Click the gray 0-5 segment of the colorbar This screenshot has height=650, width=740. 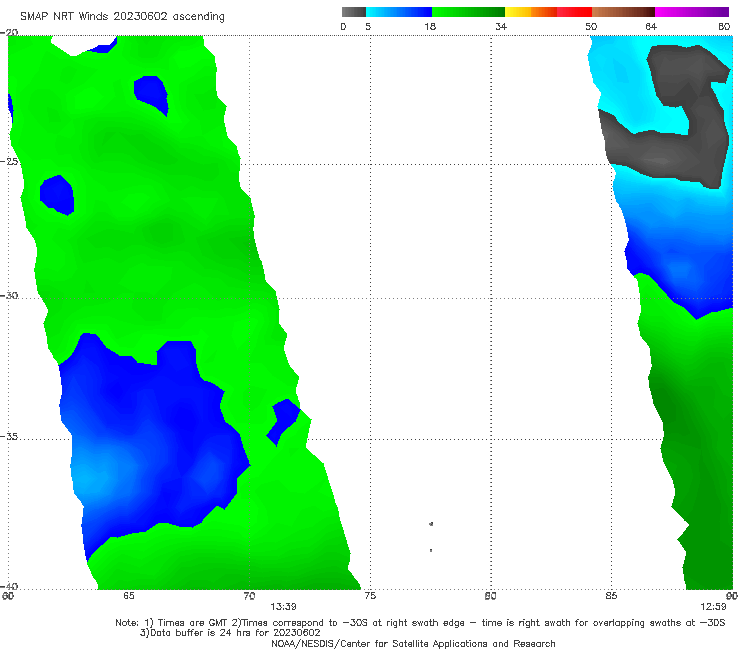pyautogui.click(x=354, y=12)
